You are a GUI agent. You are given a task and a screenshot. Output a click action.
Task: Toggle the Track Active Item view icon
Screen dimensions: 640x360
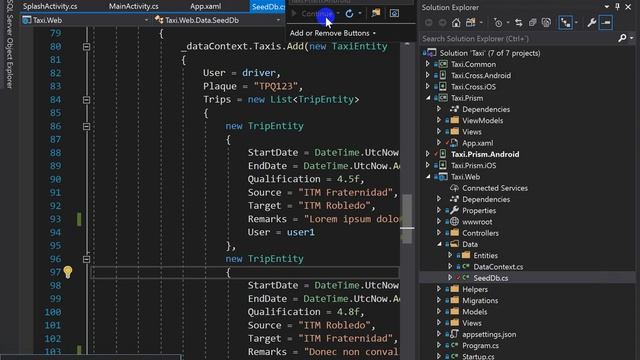[565, 23]
